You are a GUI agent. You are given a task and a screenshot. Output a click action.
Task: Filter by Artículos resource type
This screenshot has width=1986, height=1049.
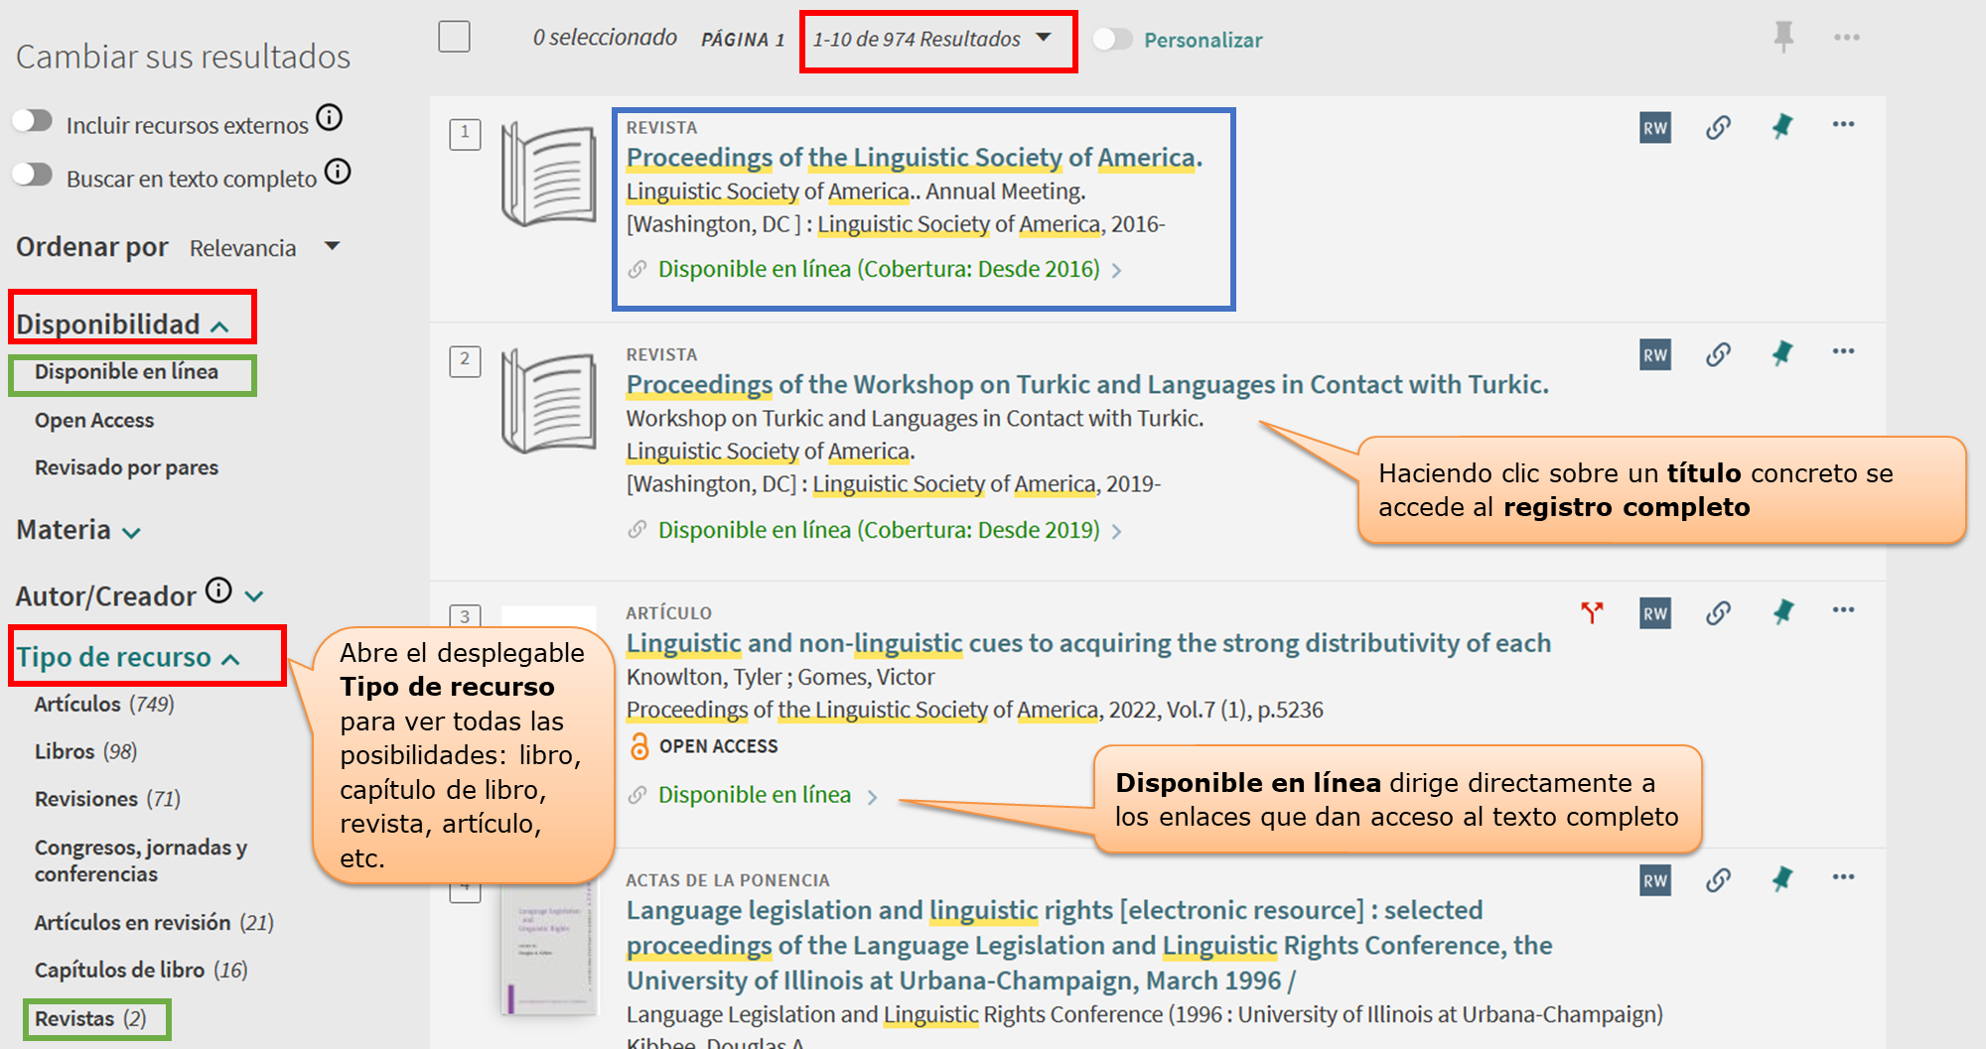[x=78, y=704]
